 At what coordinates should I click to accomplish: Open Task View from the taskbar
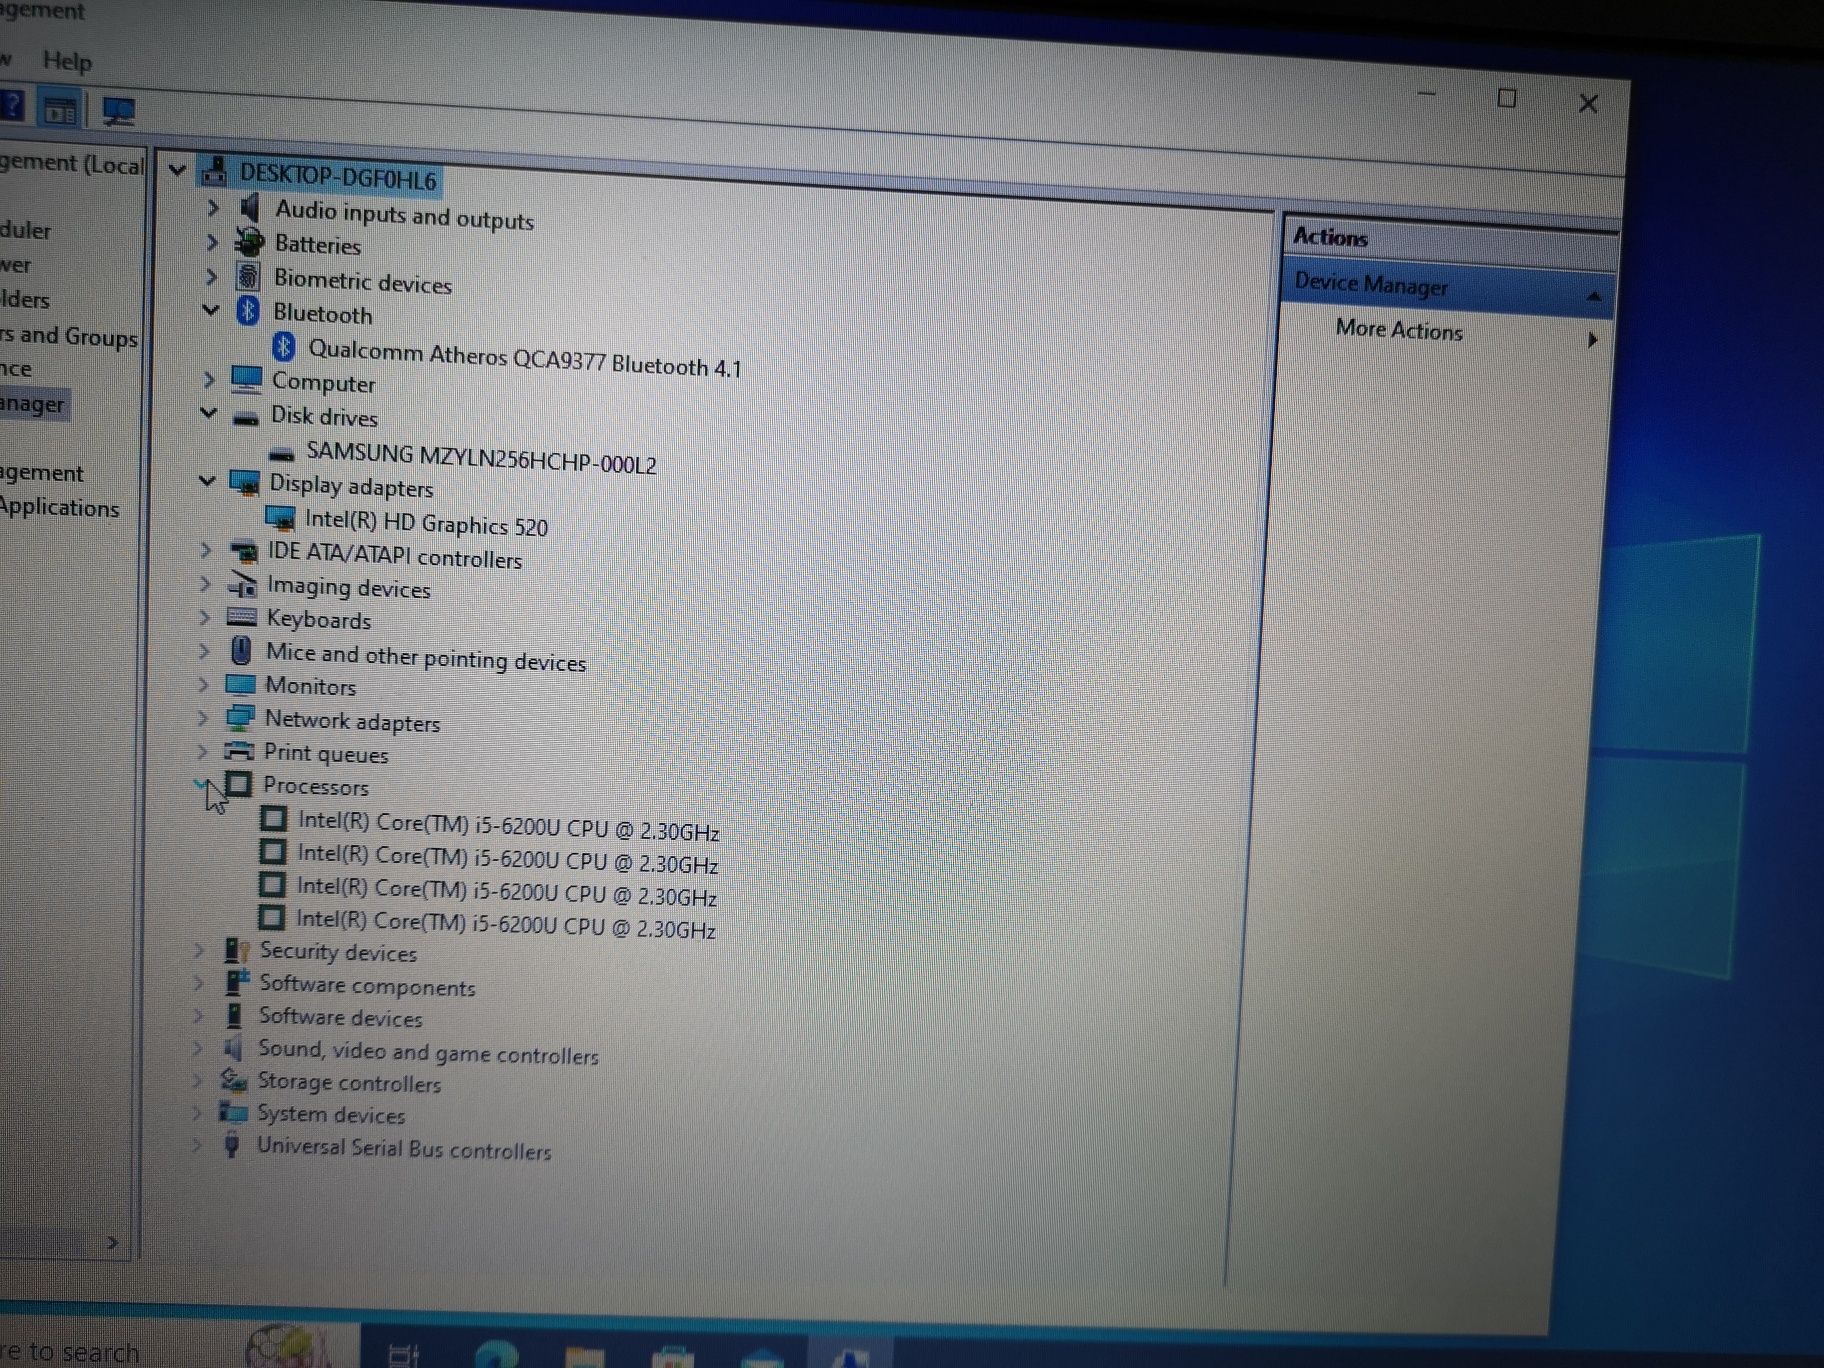coord(403,1354)
